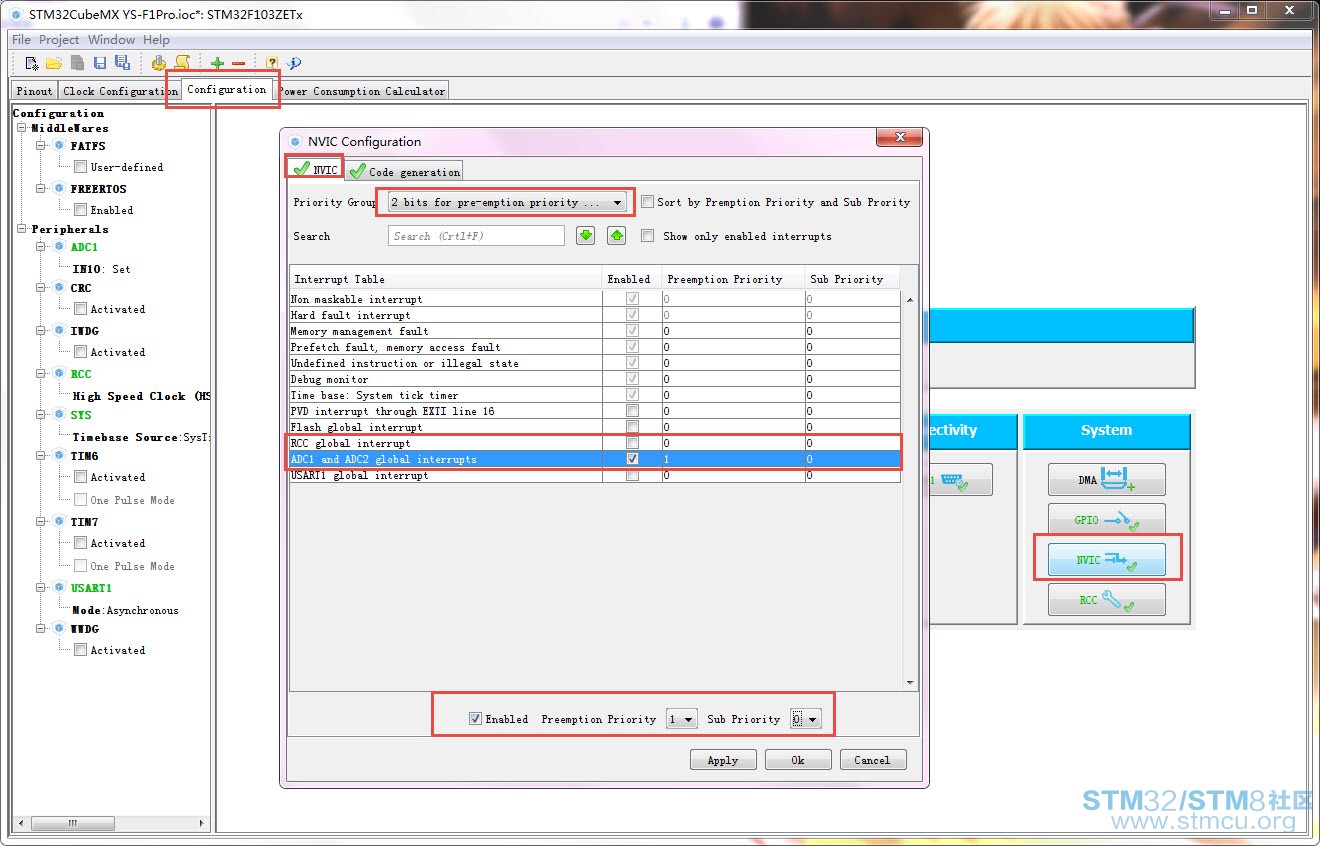Save the project using the floppy icon
Image resolution: width=1320 pixels, height=846 pixels.
(x=100, y=63)
